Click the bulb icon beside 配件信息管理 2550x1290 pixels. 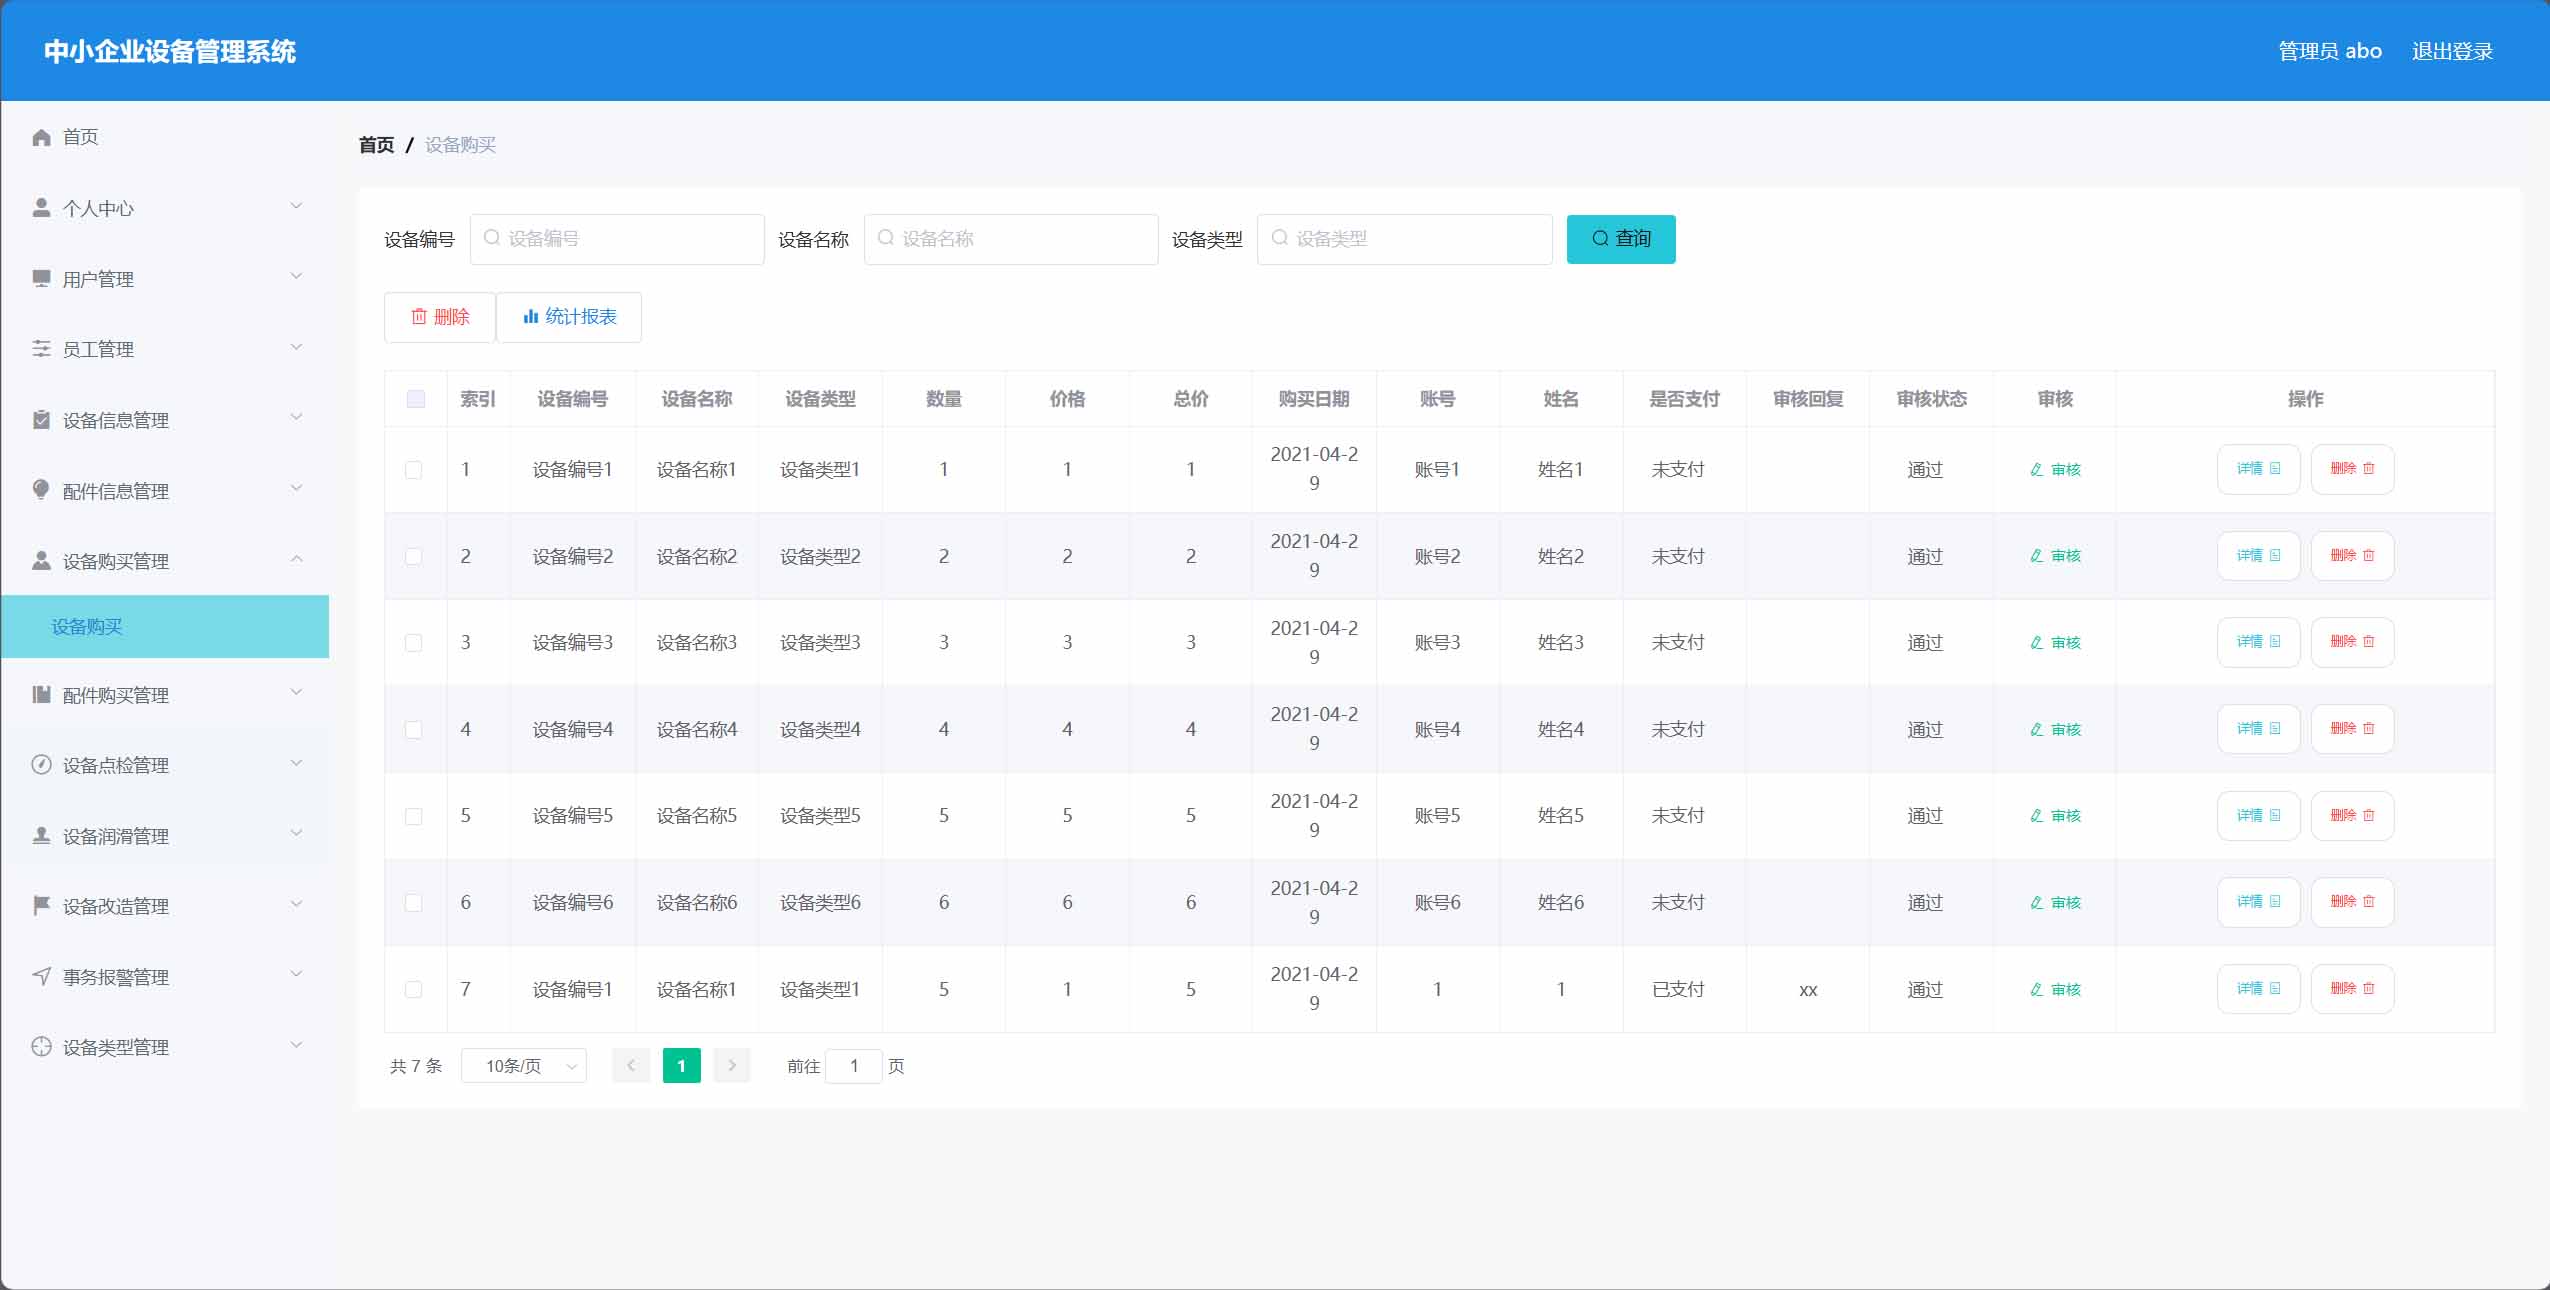[41, 489]
